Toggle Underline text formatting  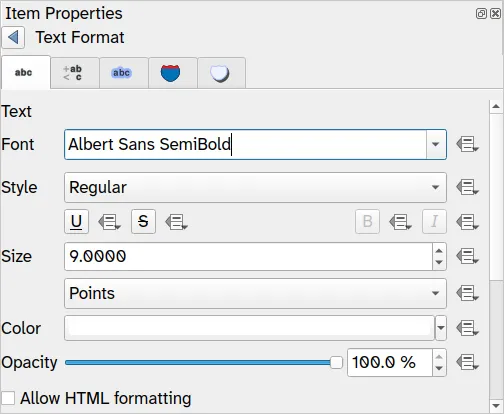click(76, 221)
